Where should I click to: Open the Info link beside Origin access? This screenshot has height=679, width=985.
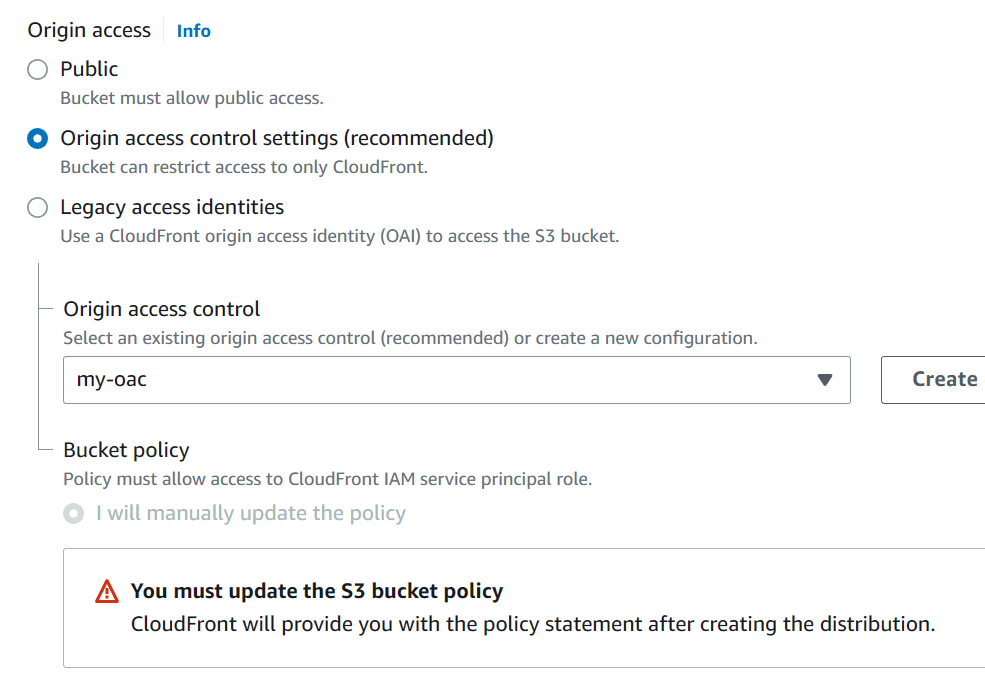[193, 31]
